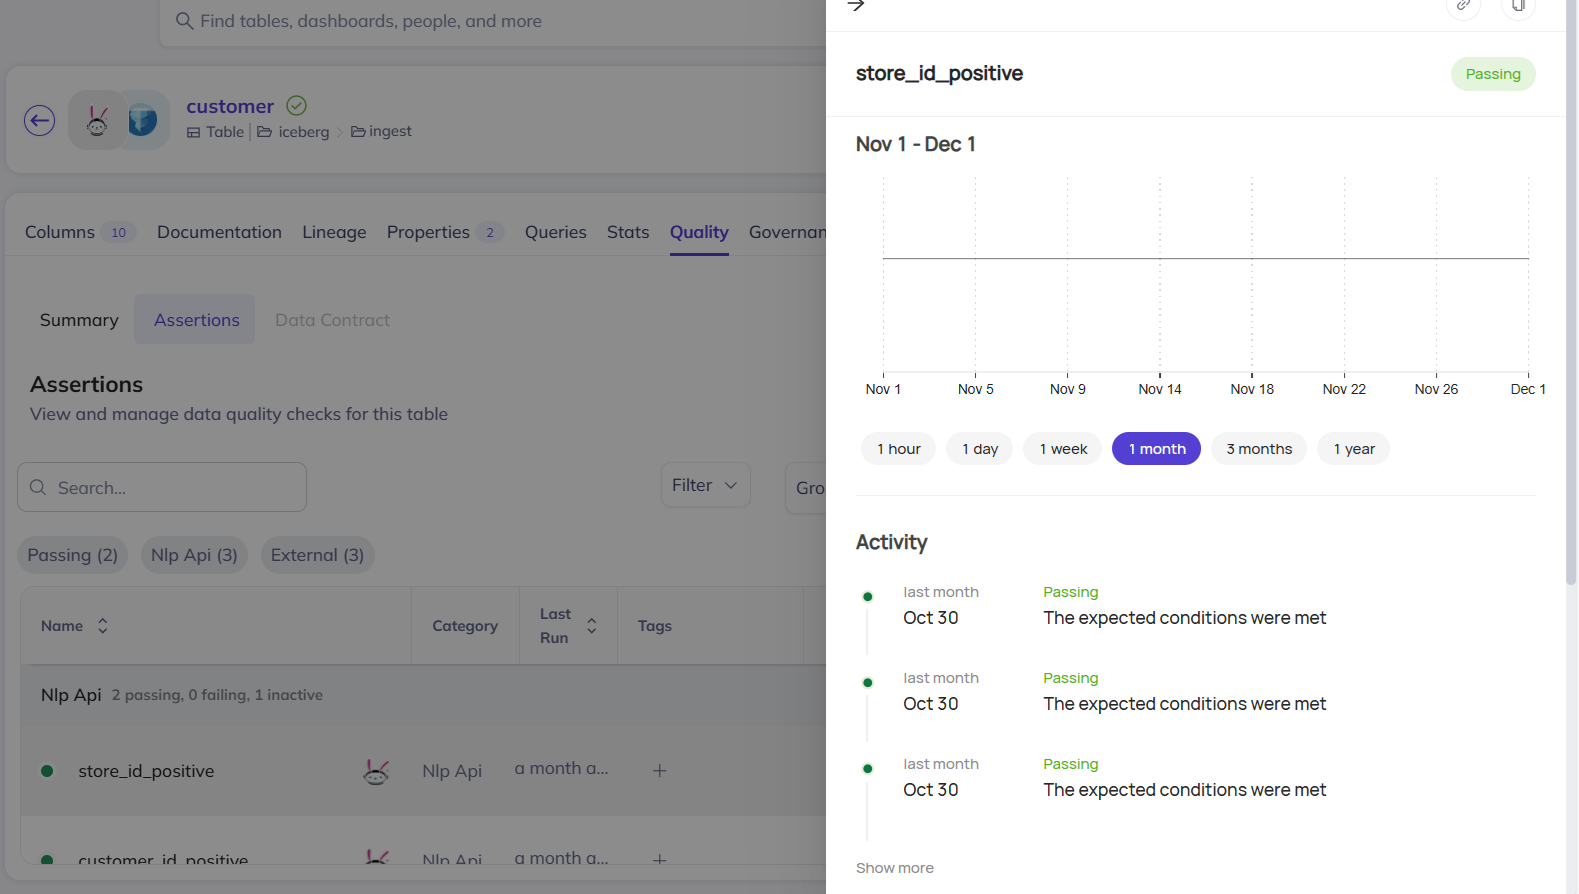Switch to the Data Contract sub-tab
This screenshot has height=894, width=1579.
click(x=332, y=320)
